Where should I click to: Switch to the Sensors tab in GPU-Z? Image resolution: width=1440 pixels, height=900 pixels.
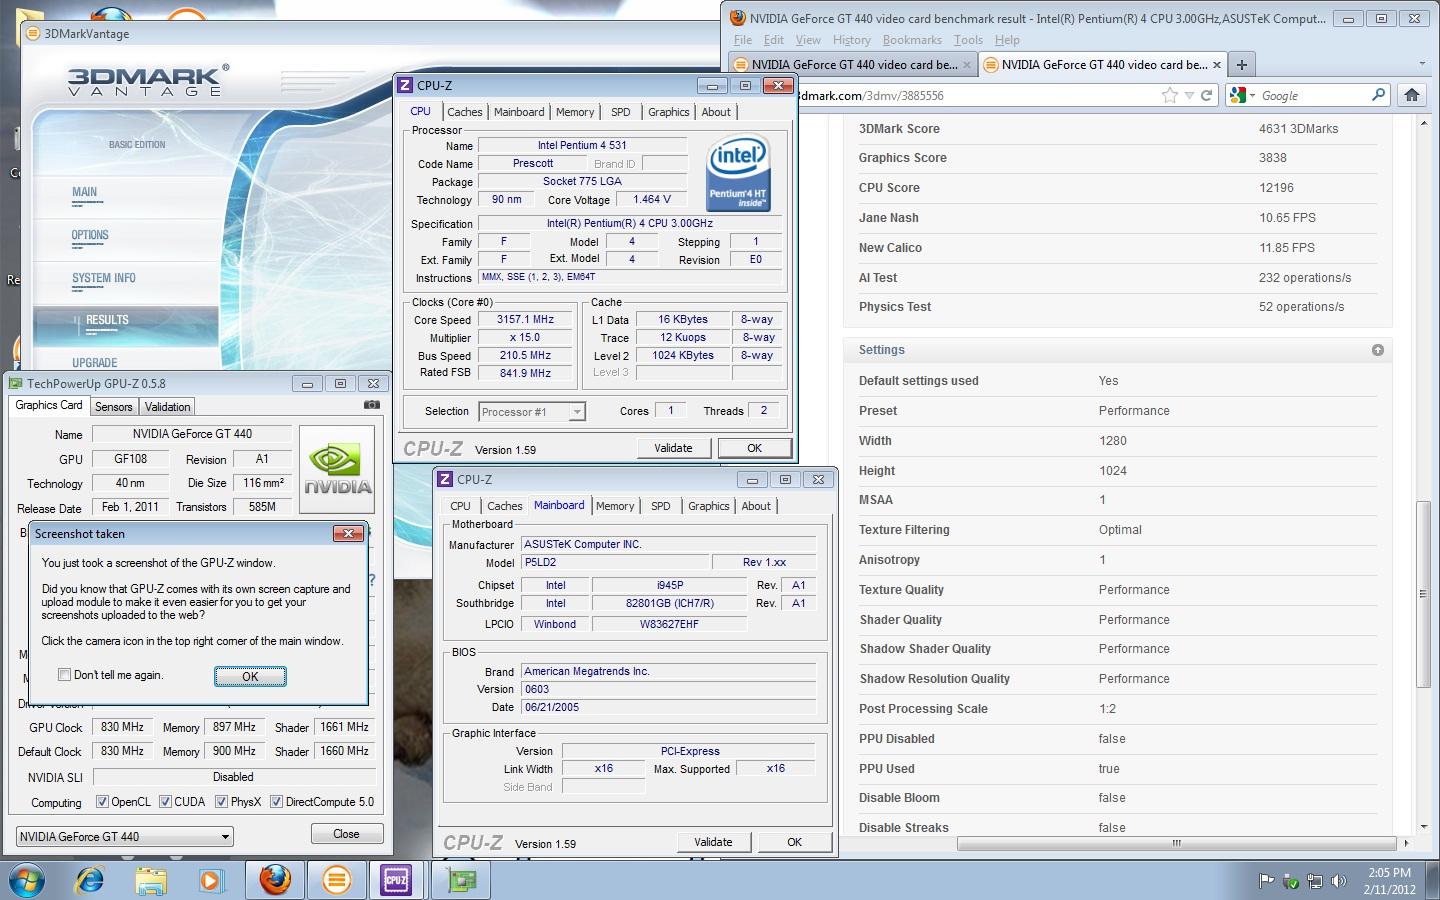tap(113, 407)
